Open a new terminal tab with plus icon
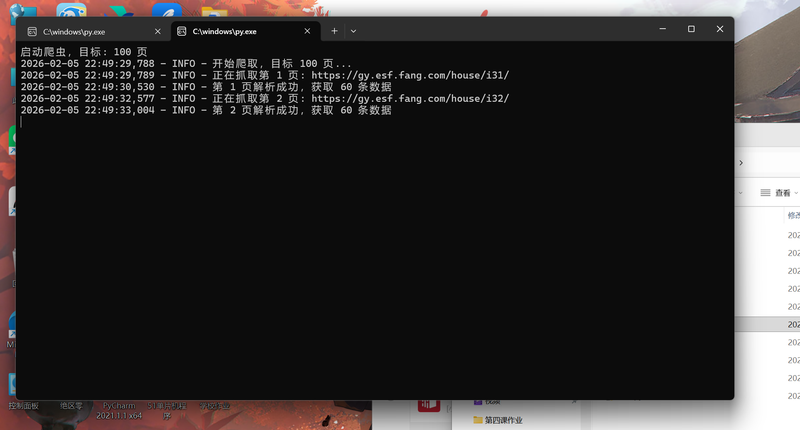 pos(334,31)
